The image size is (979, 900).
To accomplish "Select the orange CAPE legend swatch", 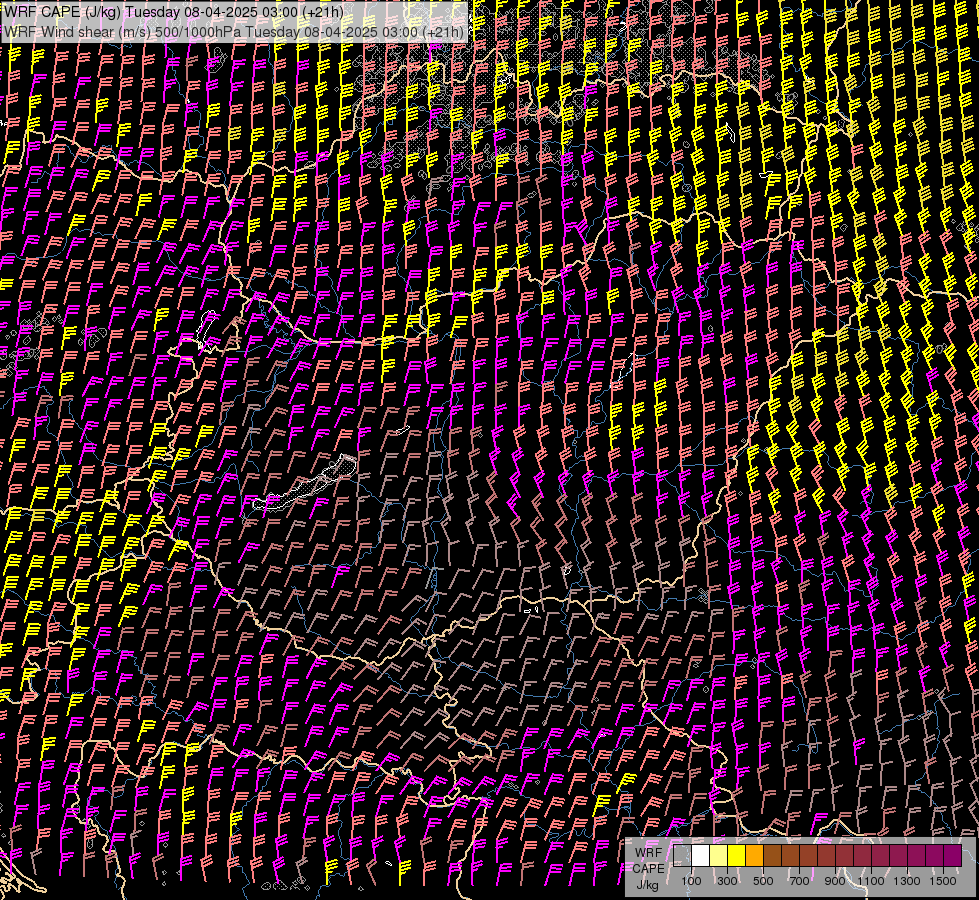I will coord(755,856).
